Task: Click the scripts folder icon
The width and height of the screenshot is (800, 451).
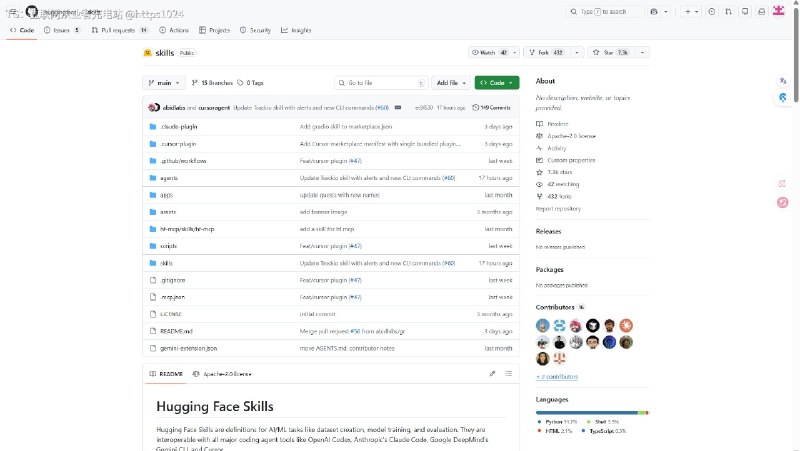Action: pyautogui.click(x=153, y=246)
